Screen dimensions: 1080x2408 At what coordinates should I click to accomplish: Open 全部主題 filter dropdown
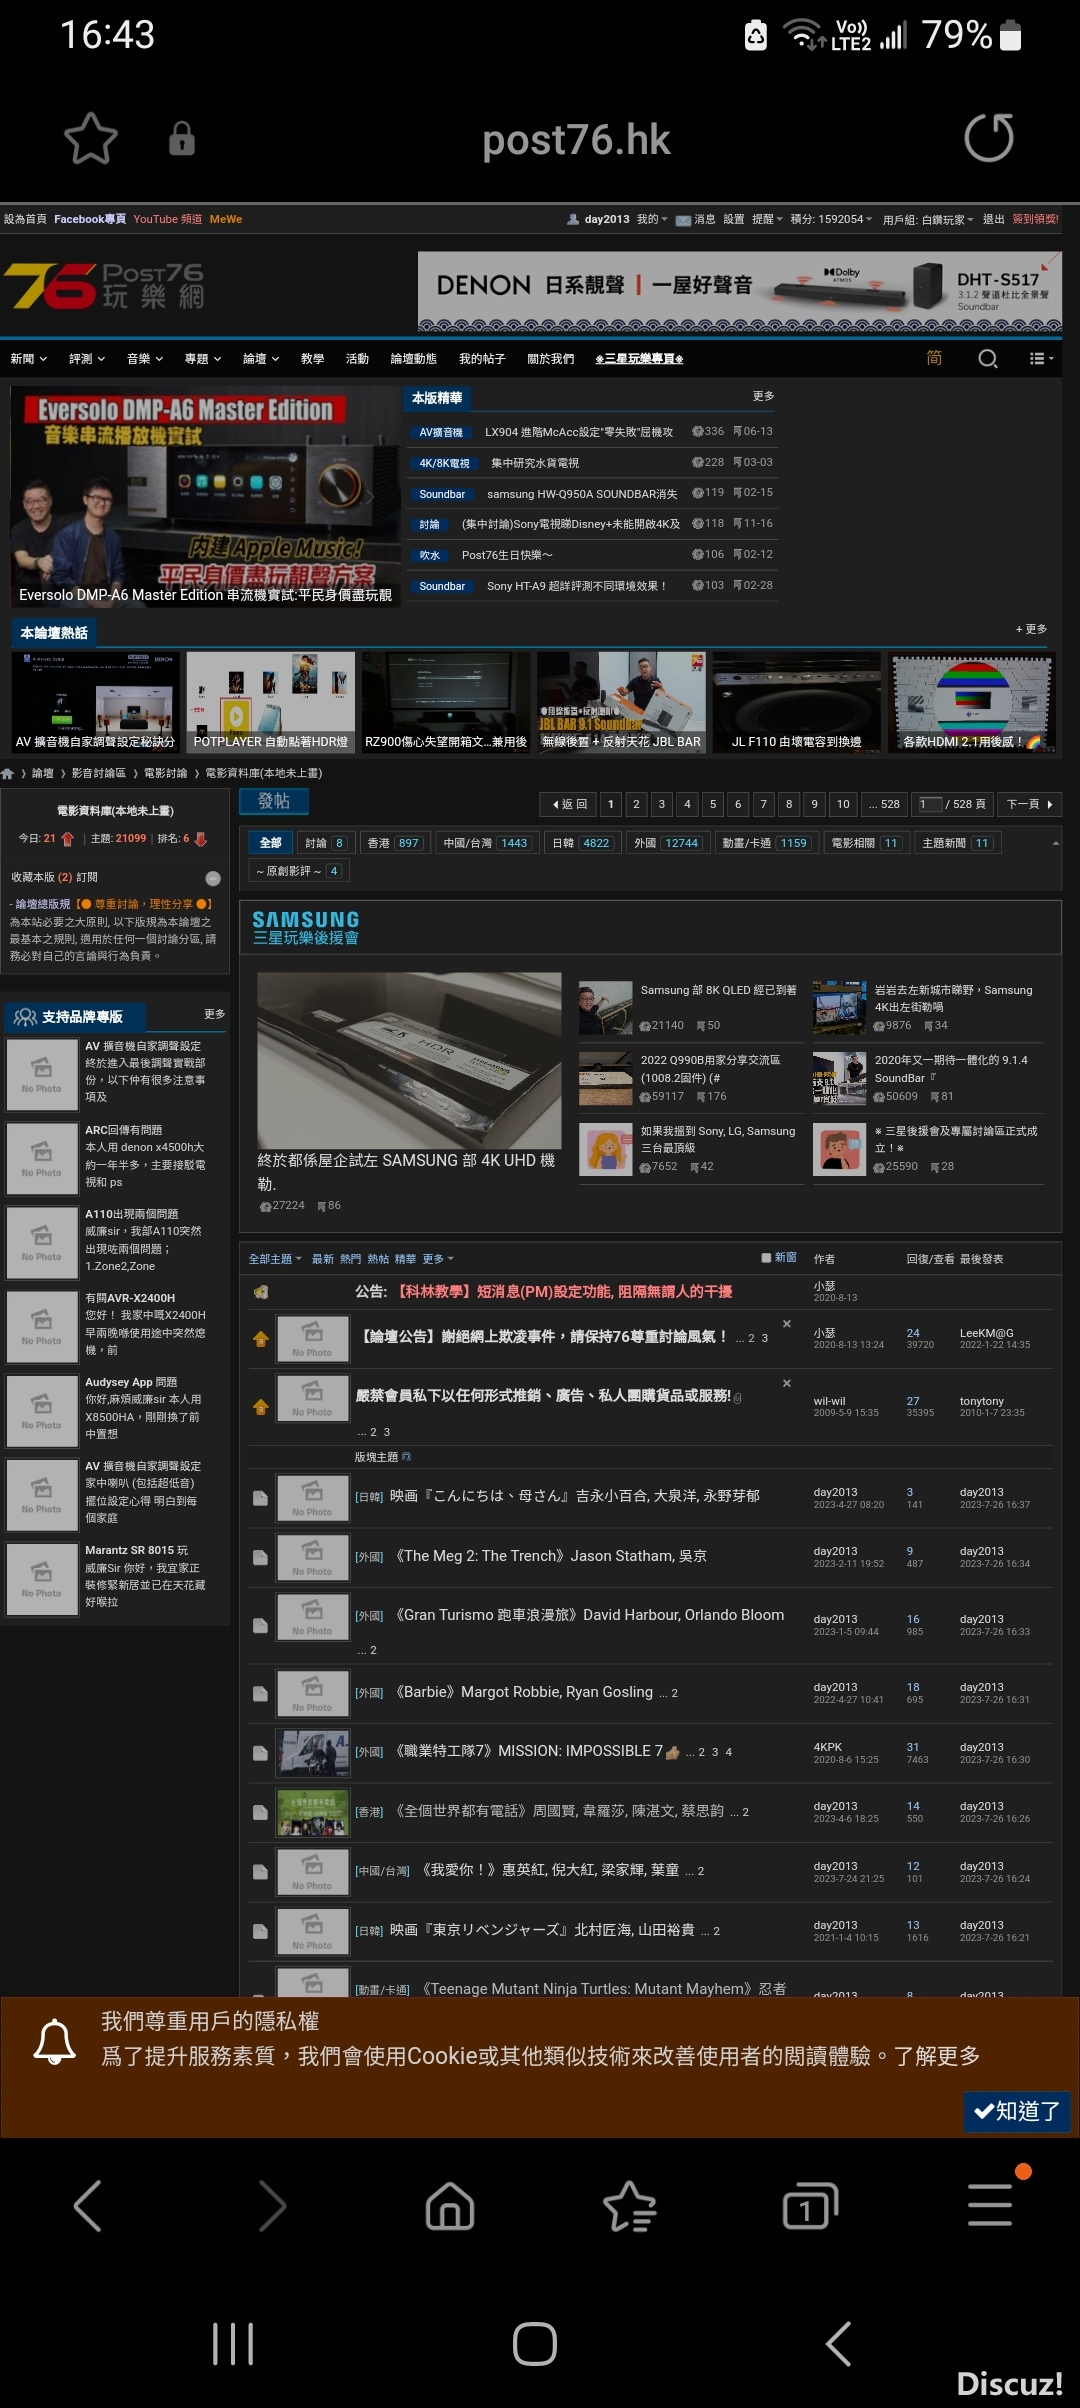coord(275,1259)
